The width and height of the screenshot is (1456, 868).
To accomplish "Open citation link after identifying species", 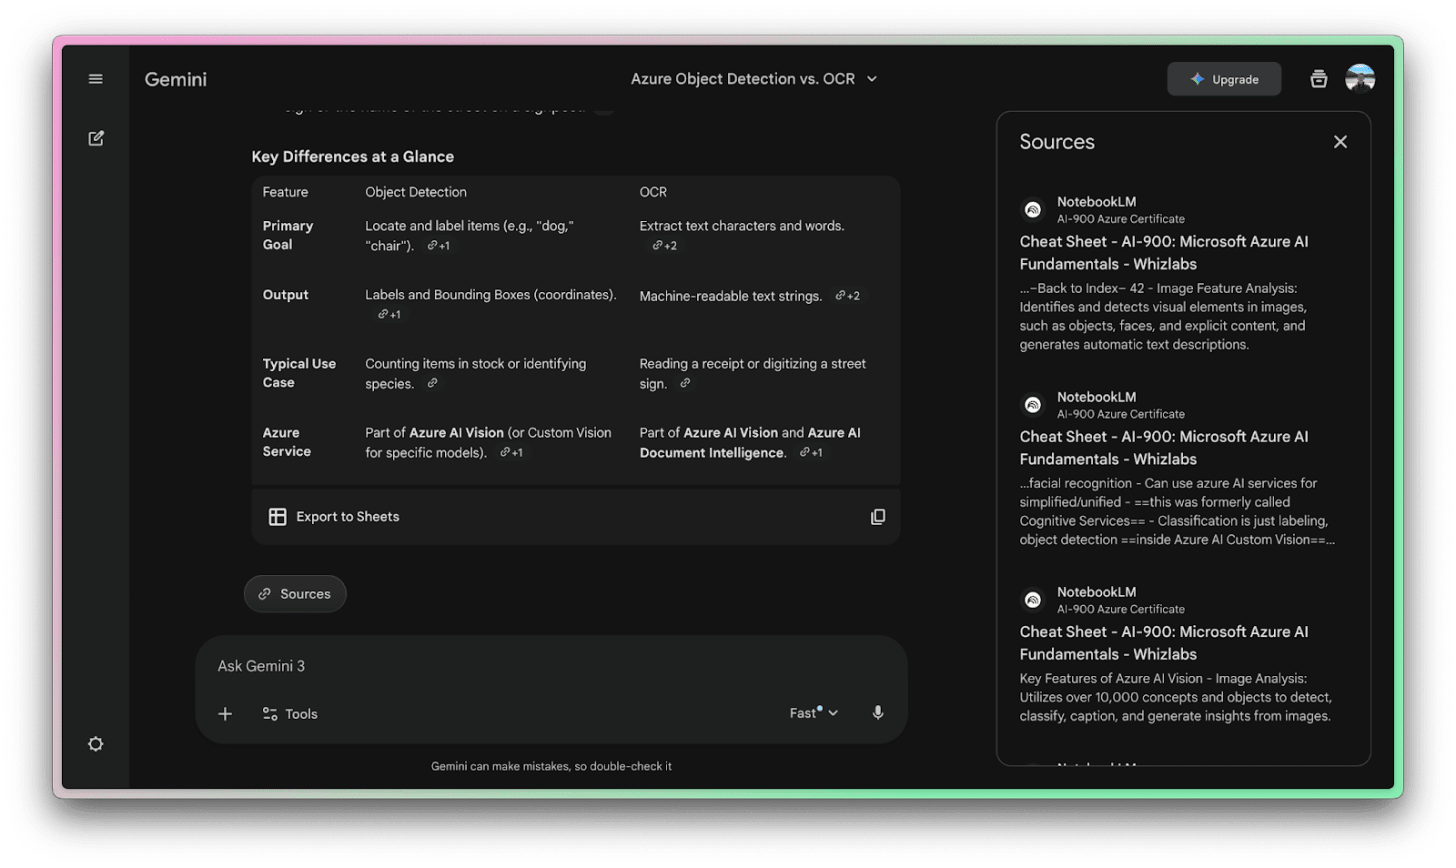I will click(432, 384).
